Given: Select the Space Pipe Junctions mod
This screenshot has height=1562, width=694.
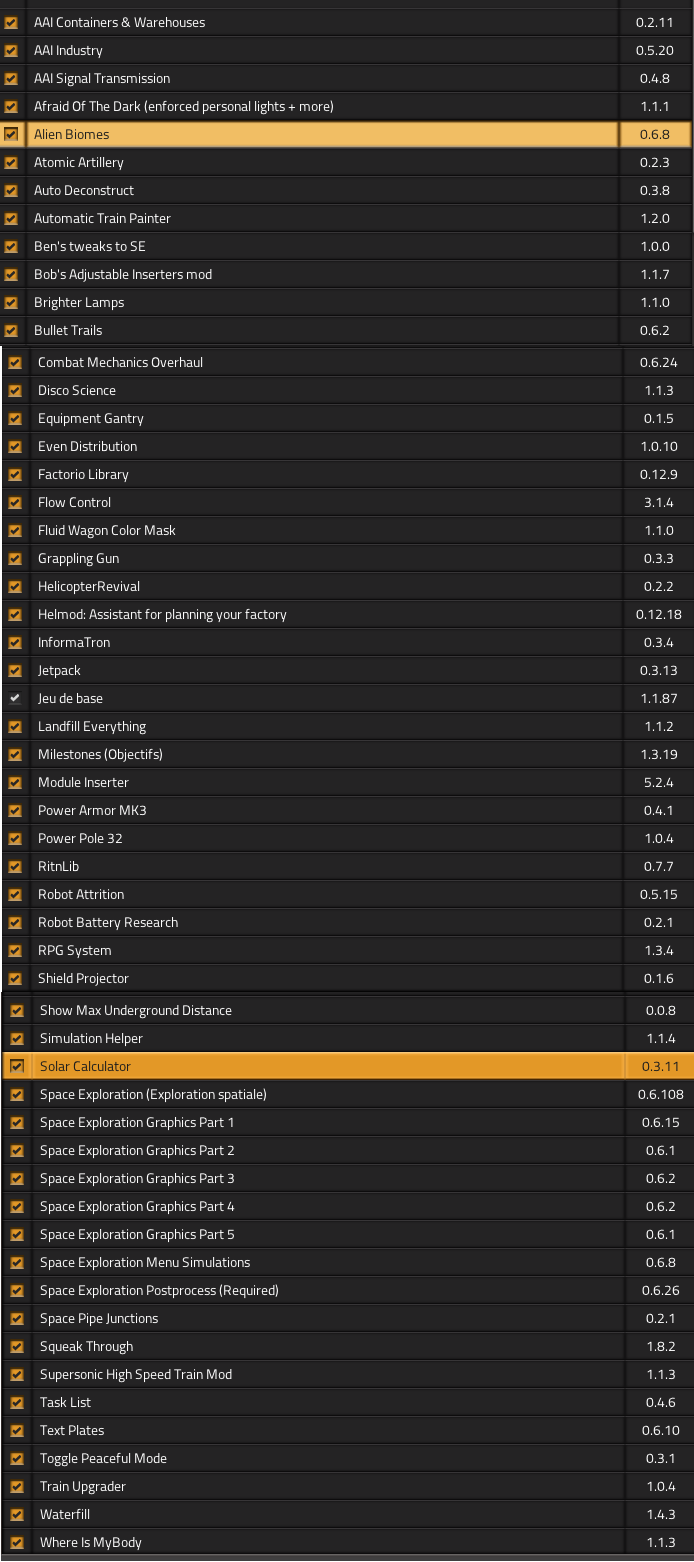Looking at the screenshot, I should [x=328, y=1318].
